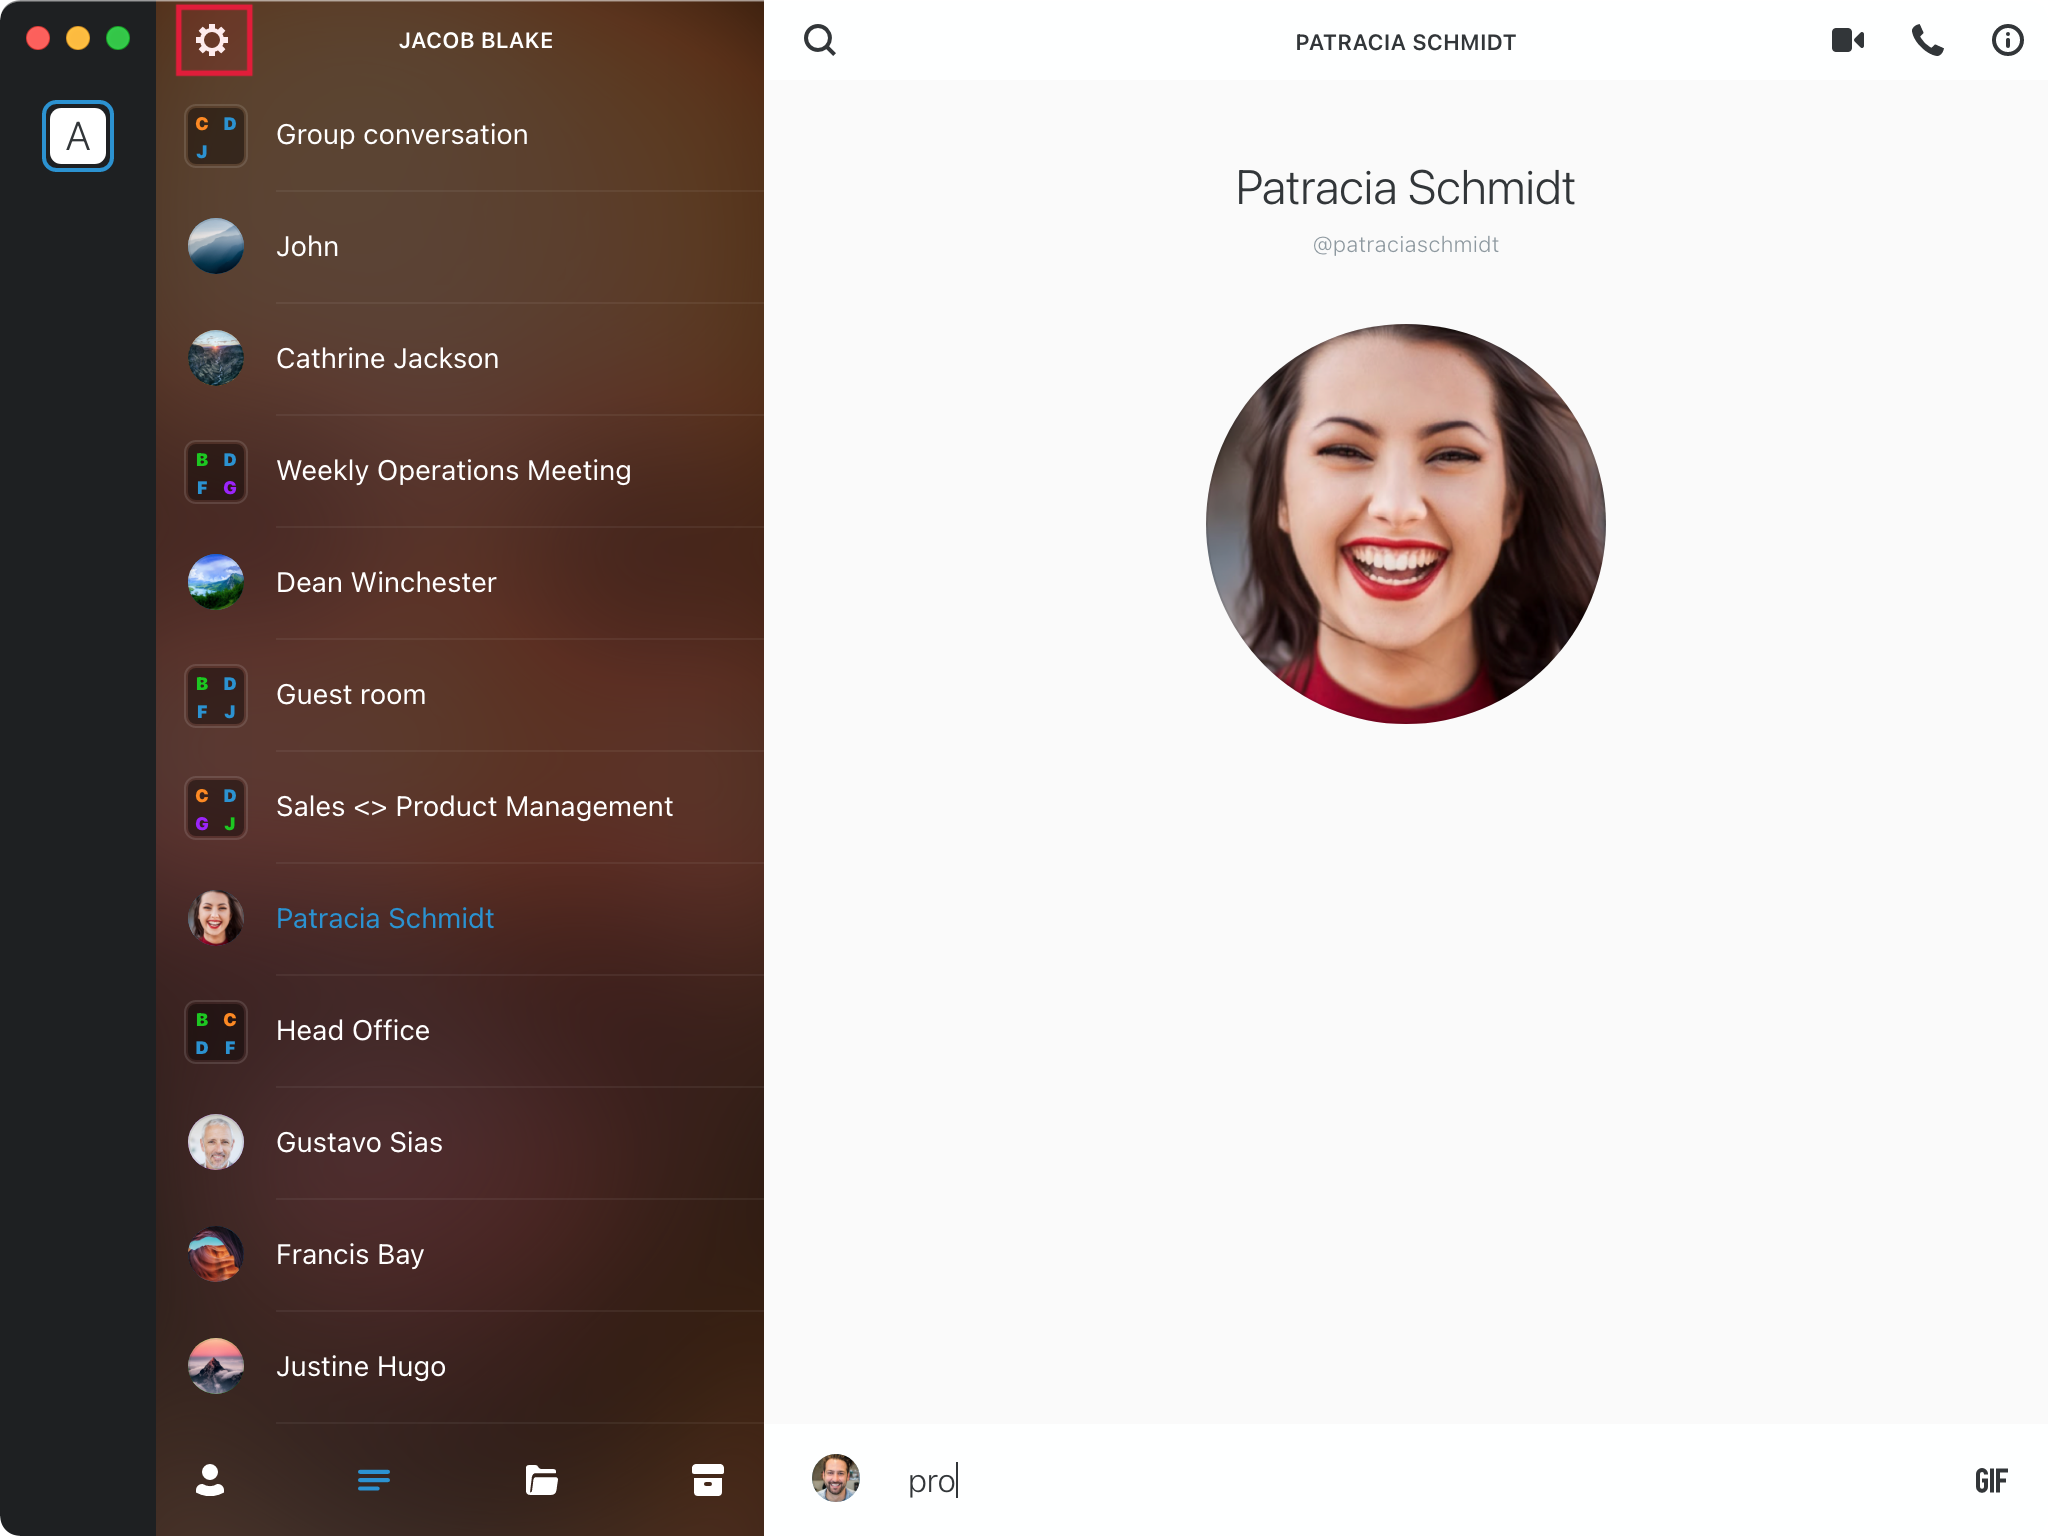Click Dean Winchester's avatar thumbnail
The image size is (2048, 1536).
point(216,582)
